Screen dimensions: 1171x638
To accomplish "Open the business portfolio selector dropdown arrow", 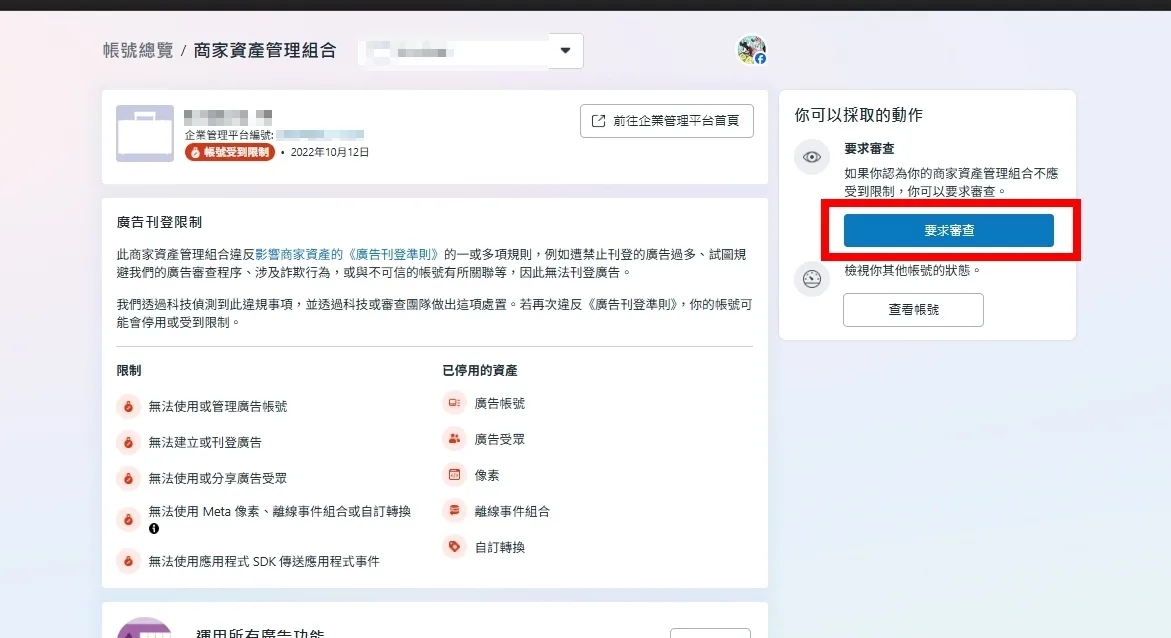I will tap(565, 51).
